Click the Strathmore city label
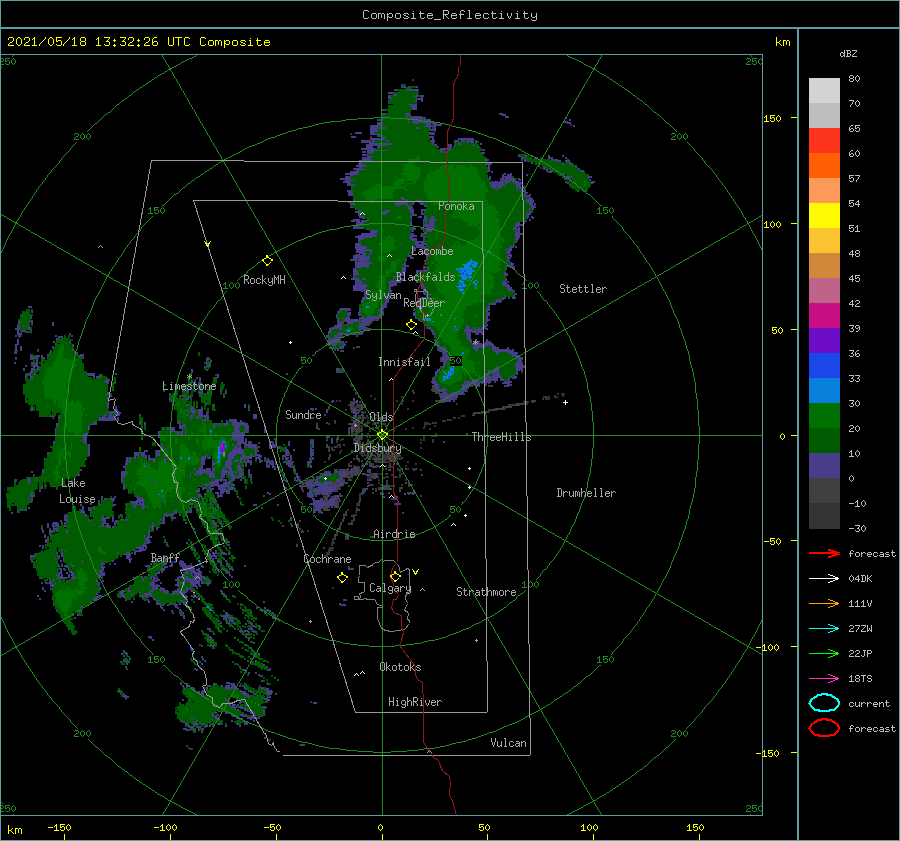 (486, 592)
